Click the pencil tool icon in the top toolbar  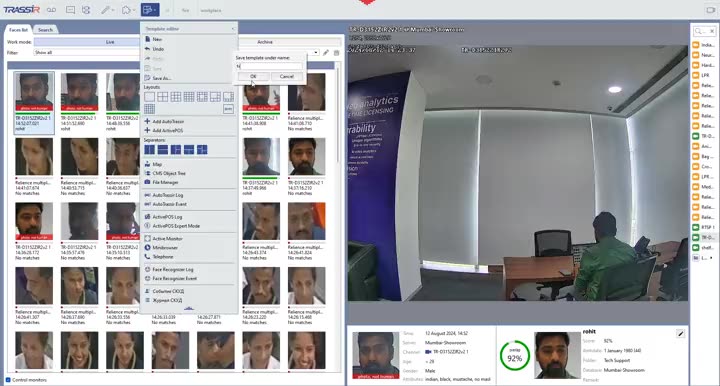click(107, 10)
